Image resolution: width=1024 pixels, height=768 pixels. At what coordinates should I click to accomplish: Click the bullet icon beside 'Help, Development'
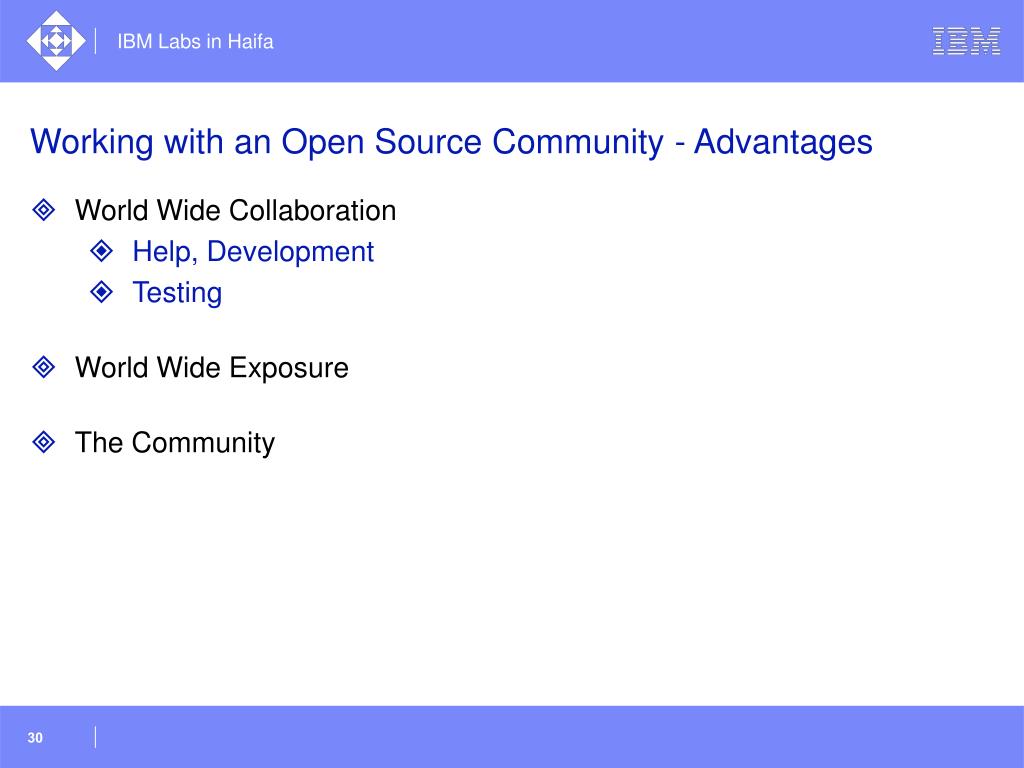click(x=101, y=251)
